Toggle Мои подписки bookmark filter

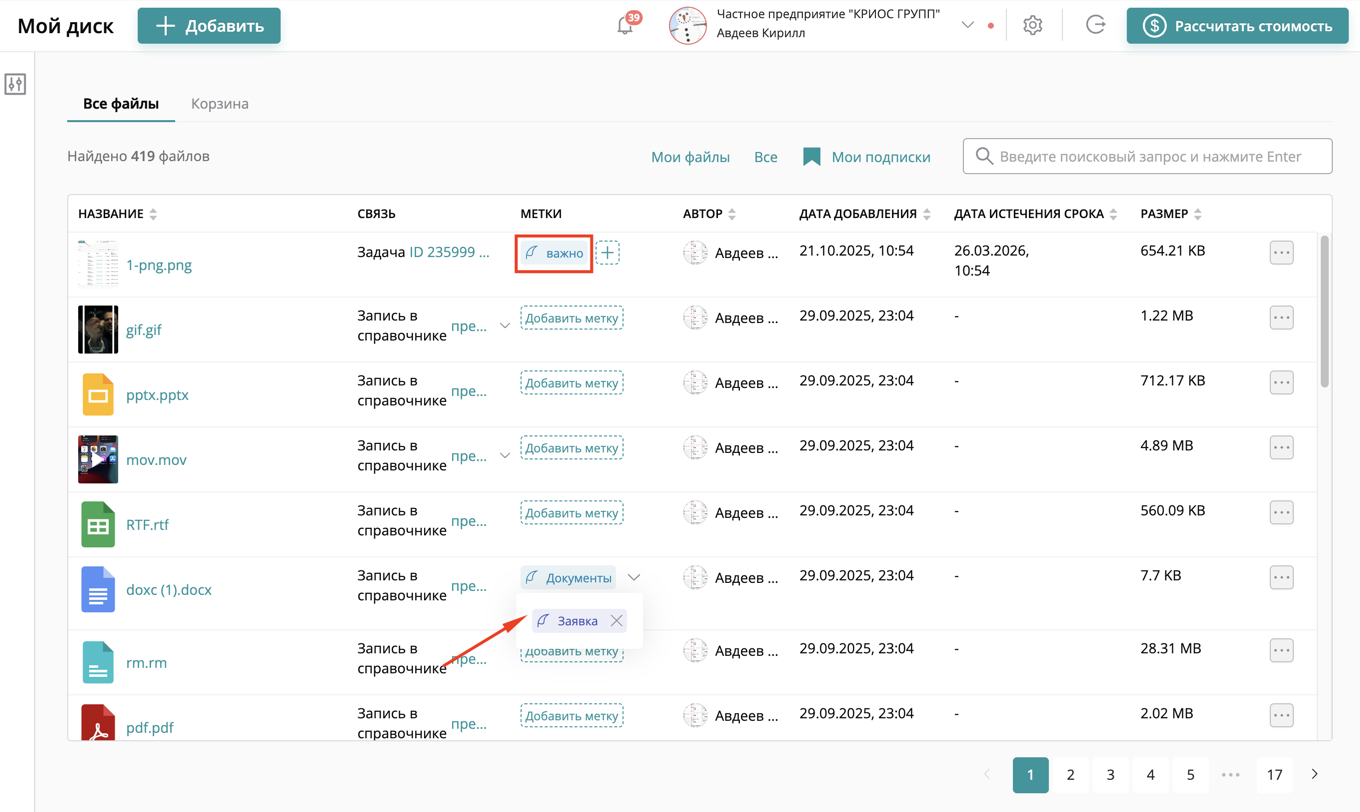tap(866, 157)
